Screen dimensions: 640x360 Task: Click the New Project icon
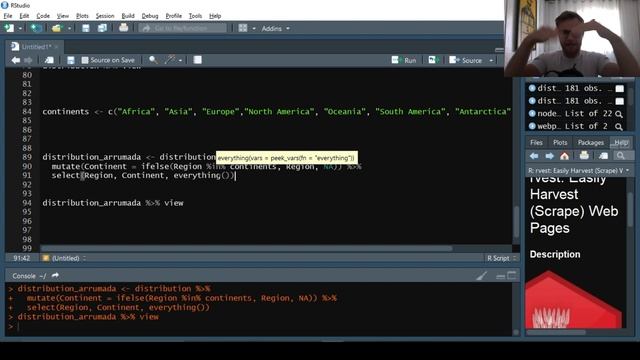36,28
